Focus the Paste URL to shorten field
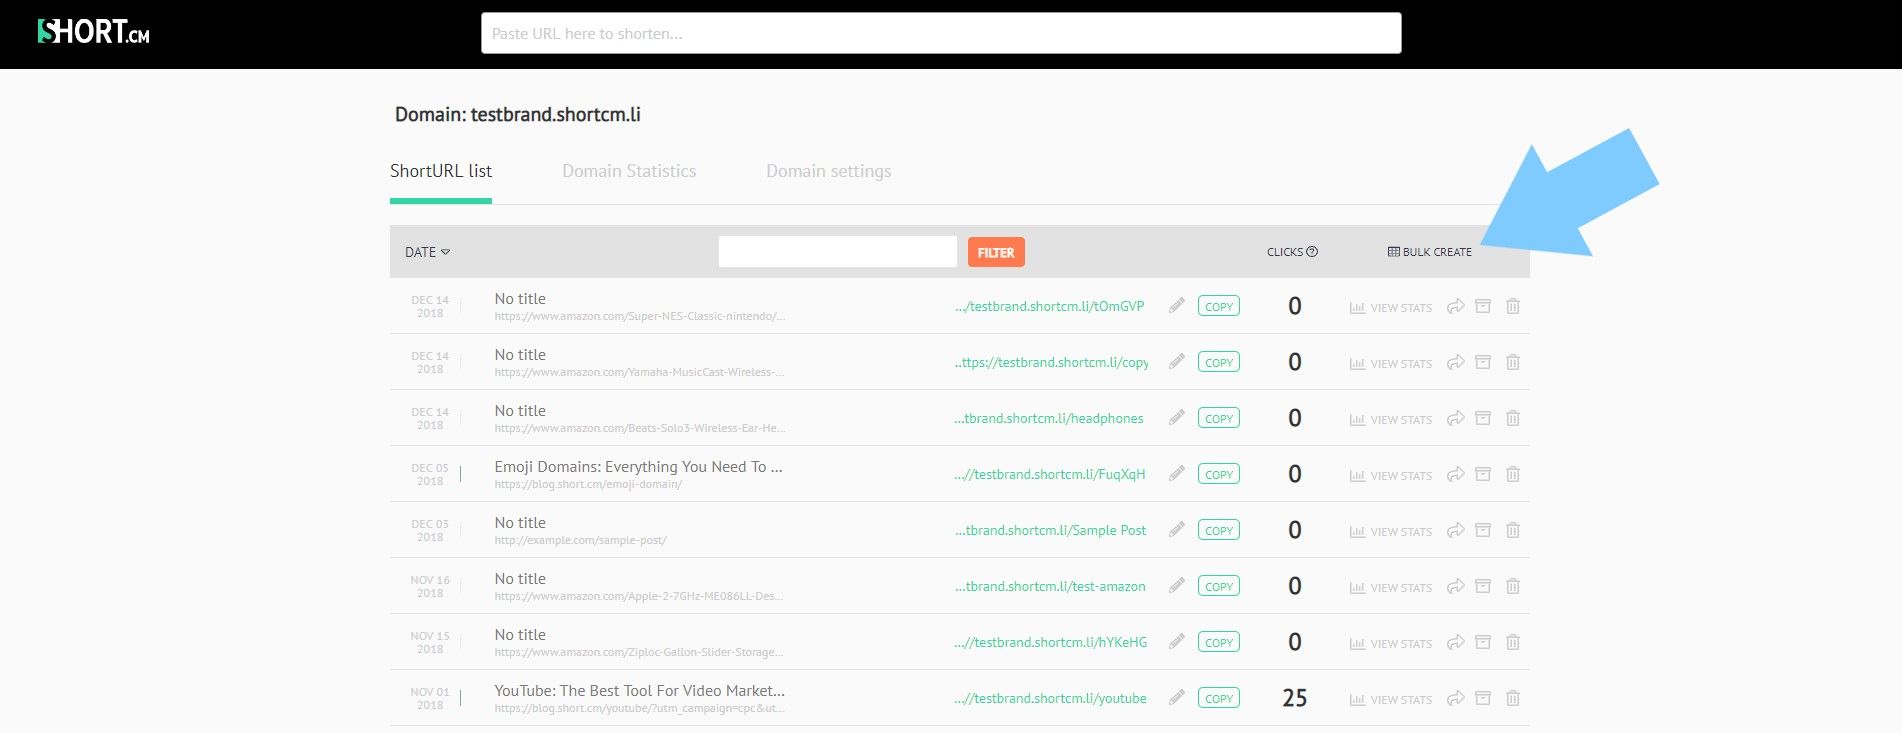1902x733 pixels. tap(941, 33)
